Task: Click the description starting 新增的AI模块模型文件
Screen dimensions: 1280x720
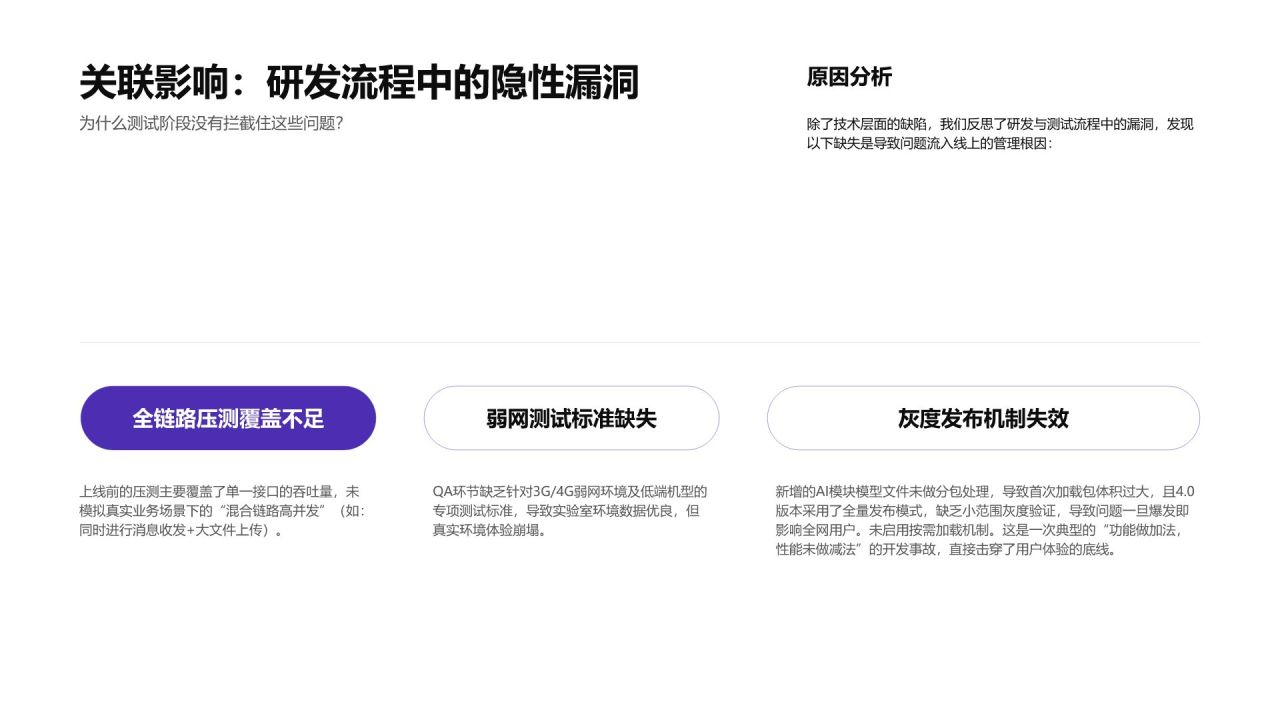Action: point(985,520)
